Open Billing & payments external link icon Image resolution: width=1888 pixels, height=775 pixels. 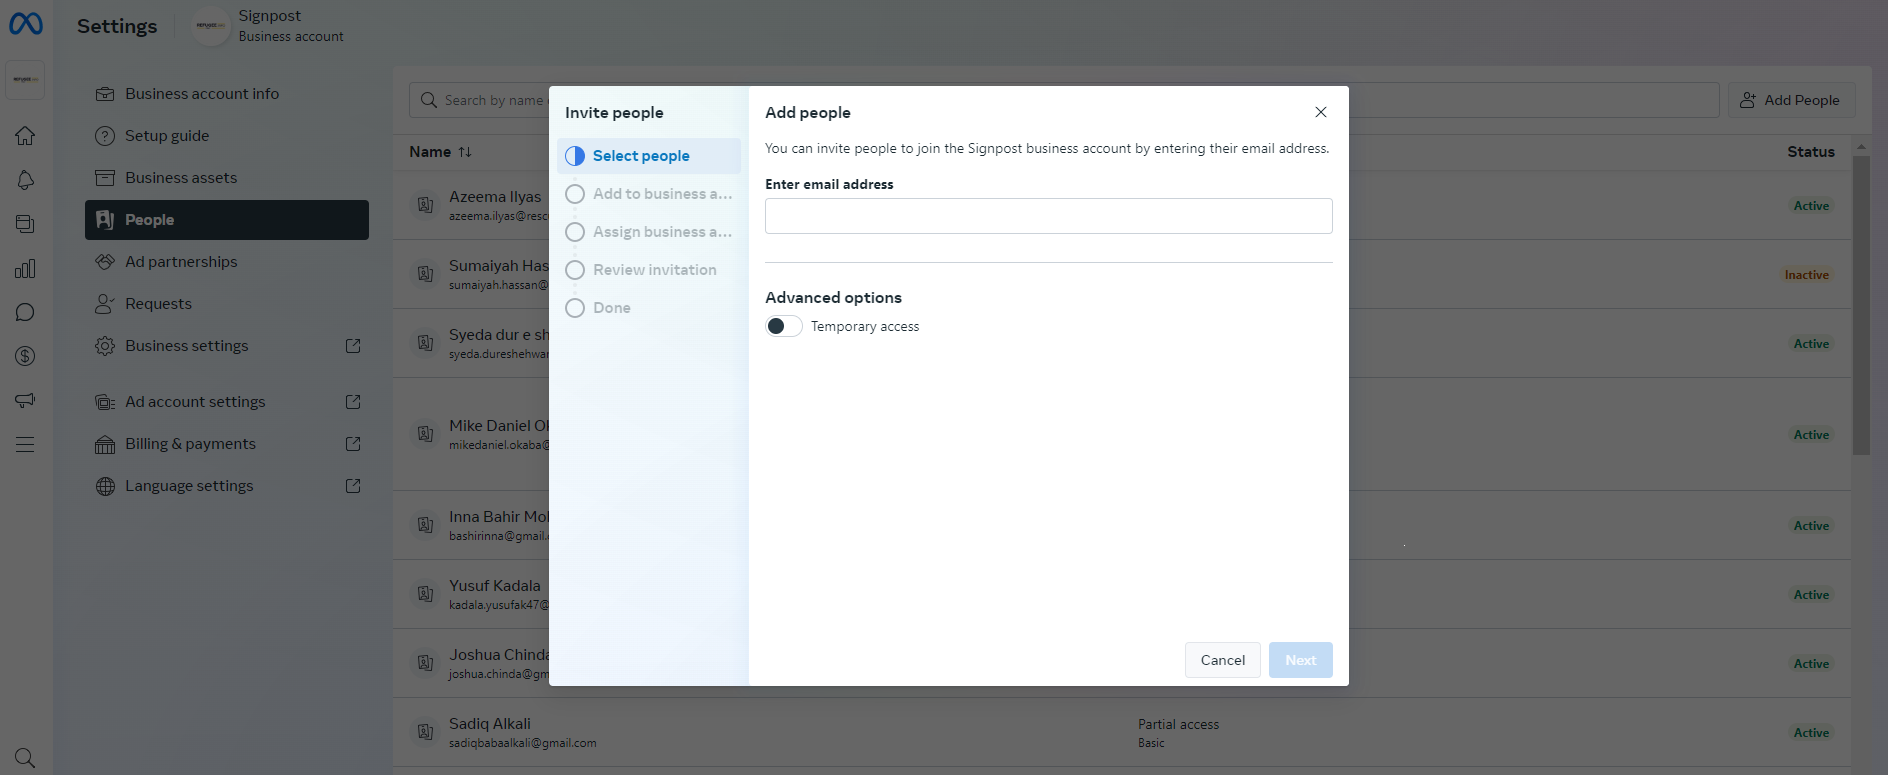click(353, 444)
